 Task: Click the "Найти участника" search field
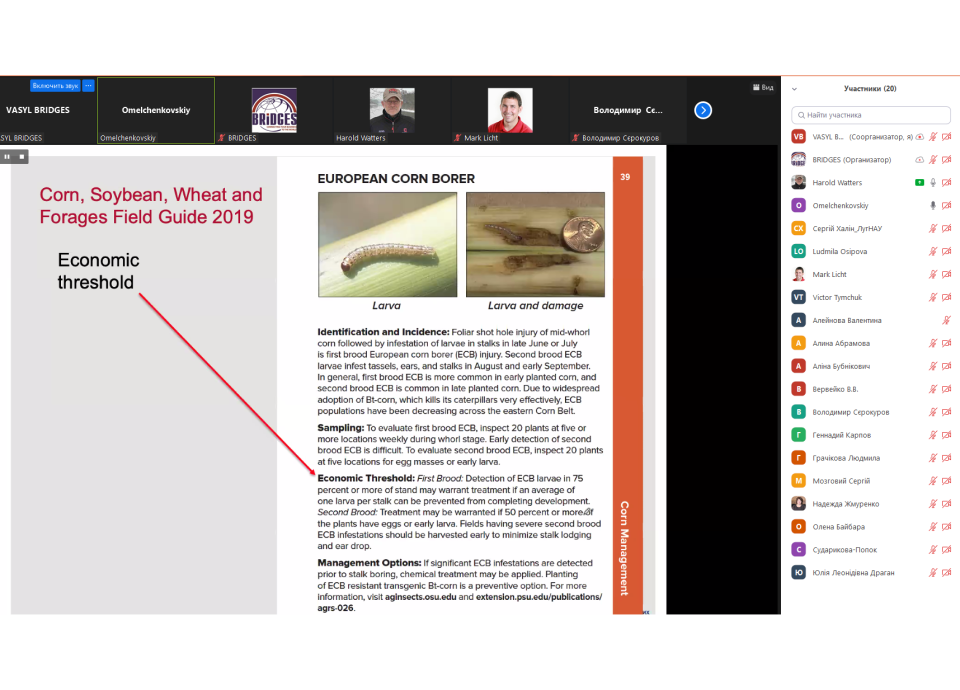[x=870, y=115]
